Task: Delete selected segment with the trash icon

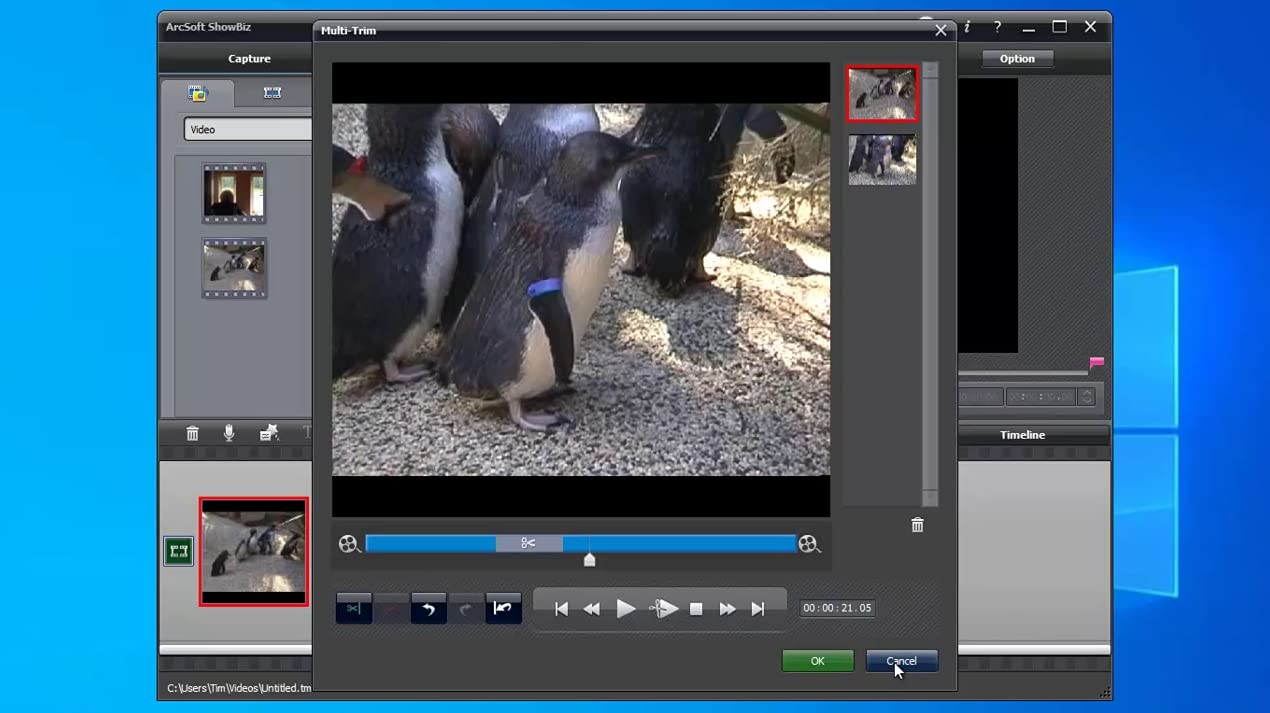Action: (917, 524)
